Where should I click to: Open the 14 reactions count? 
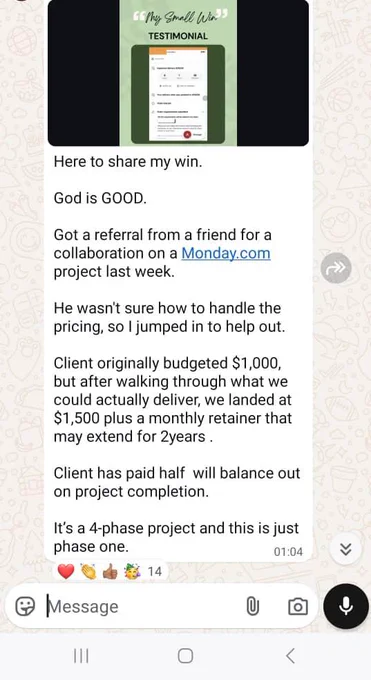[154, 572]
